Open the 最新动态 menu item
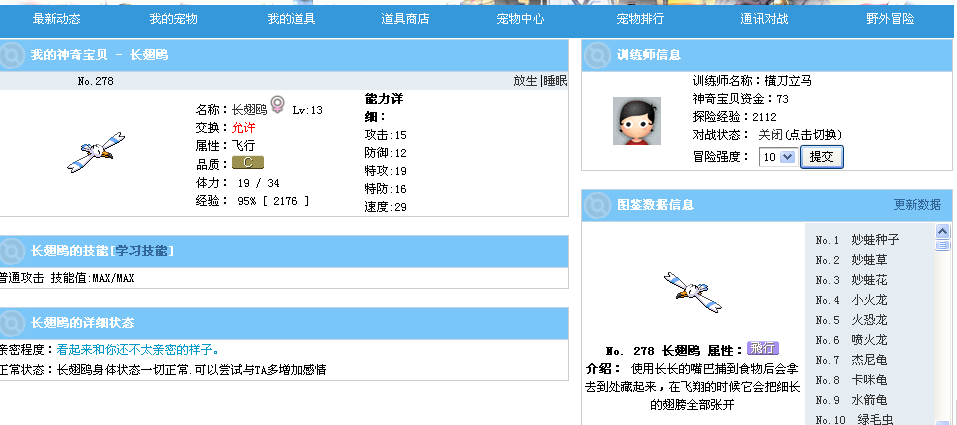 pyautogui.click(x=56, y=19)
